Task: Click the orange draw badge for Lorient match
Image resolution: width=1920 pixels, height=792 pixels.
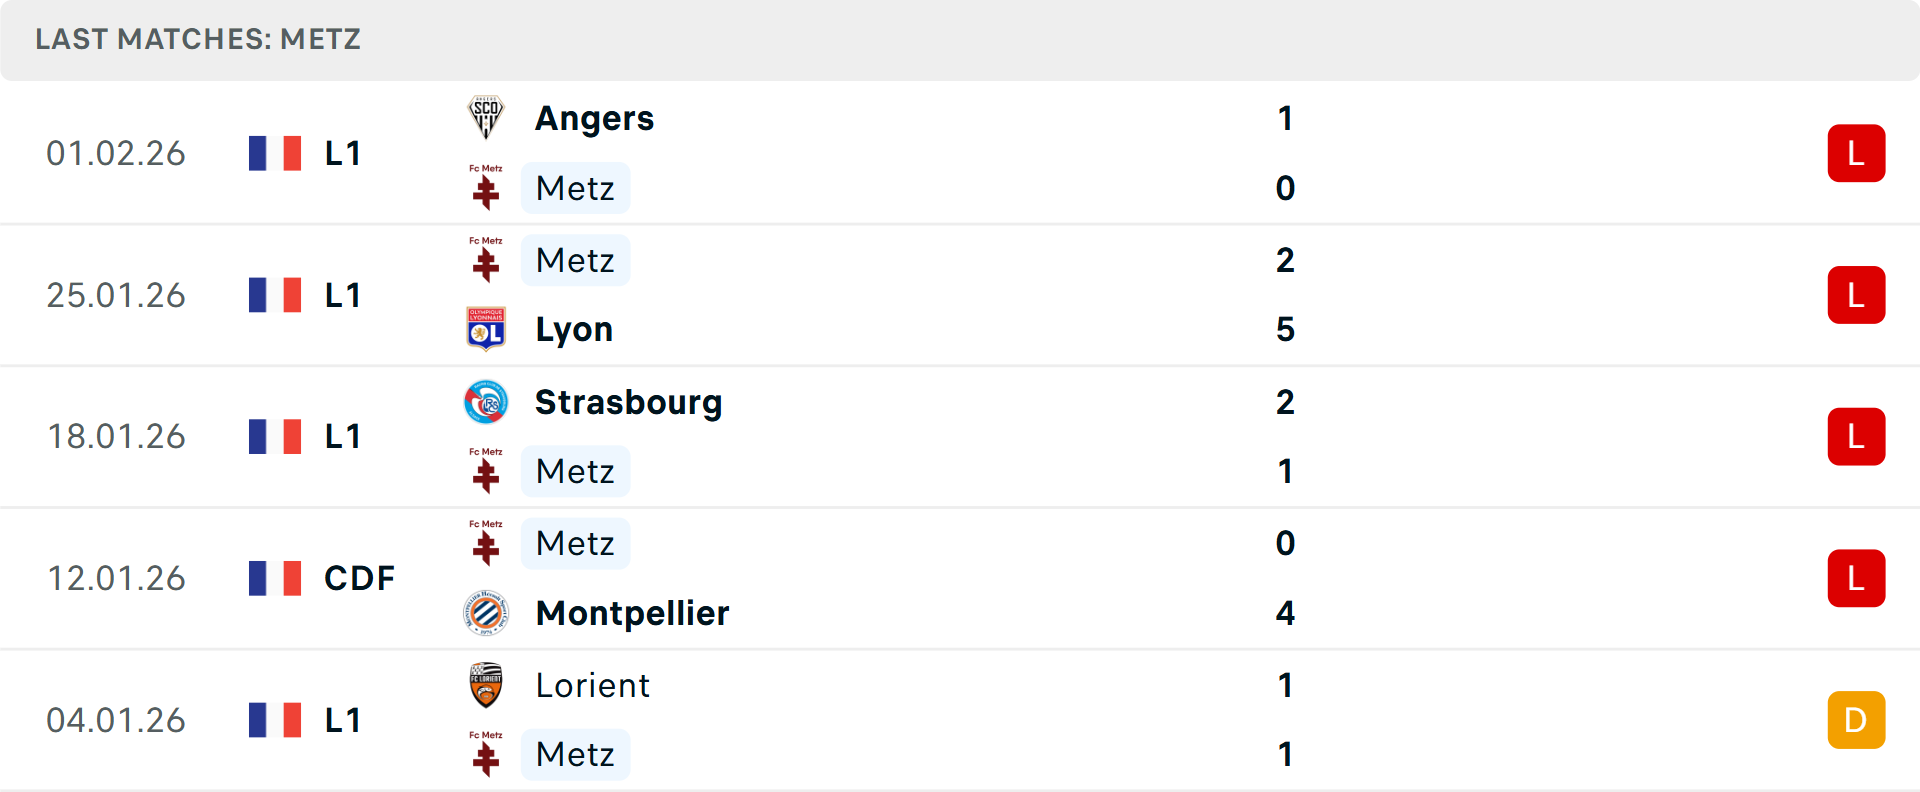Action: click(1856, 720)
